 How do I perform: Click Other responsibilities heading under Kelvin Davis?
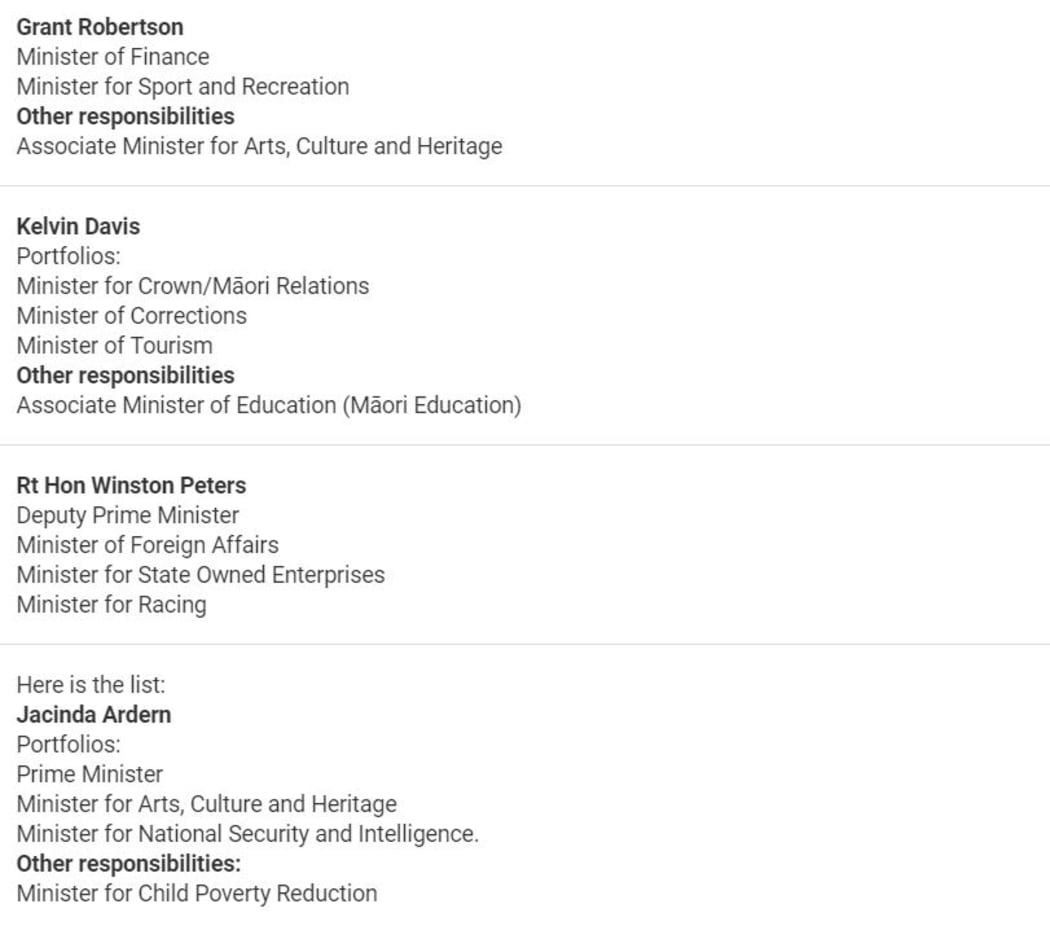click(x=125, y=375)
